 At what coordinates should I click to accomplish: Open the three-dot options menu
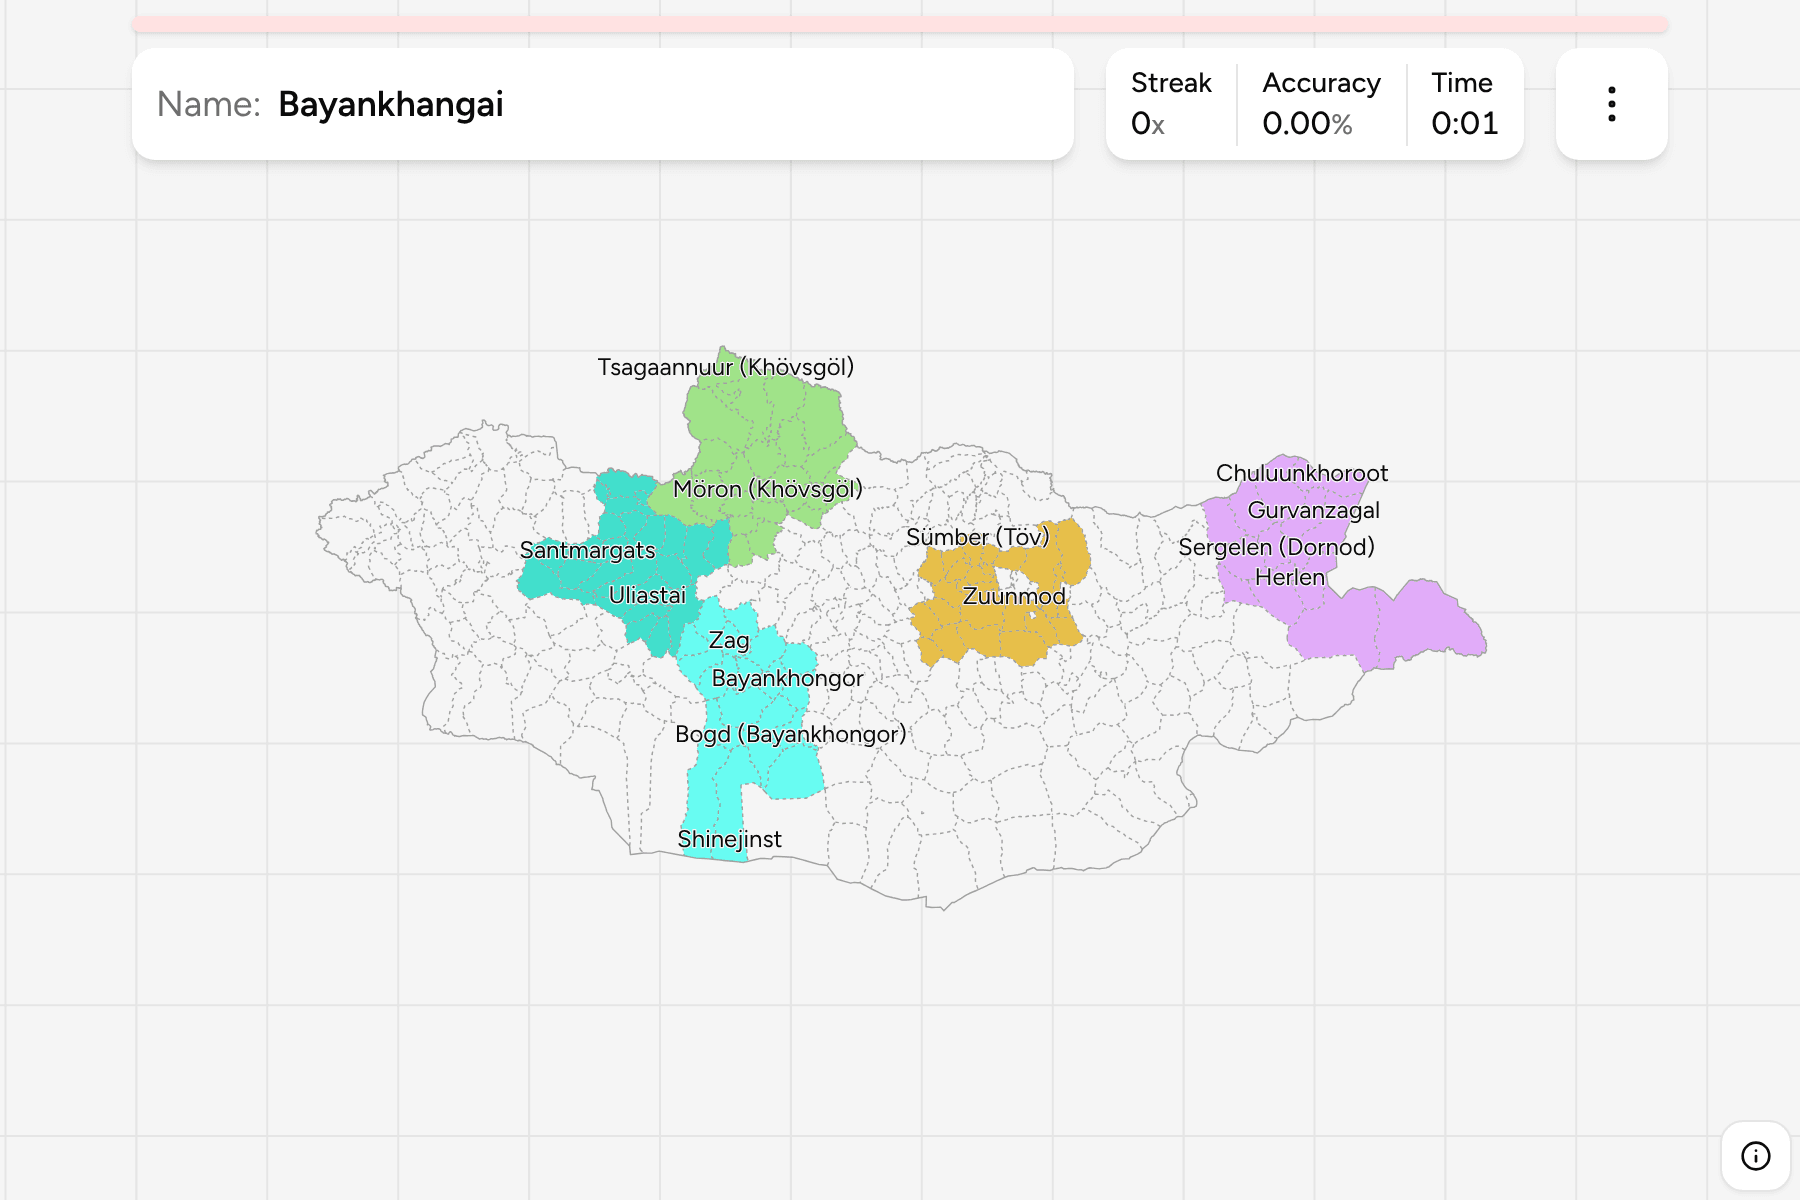tap(1611, 104)
